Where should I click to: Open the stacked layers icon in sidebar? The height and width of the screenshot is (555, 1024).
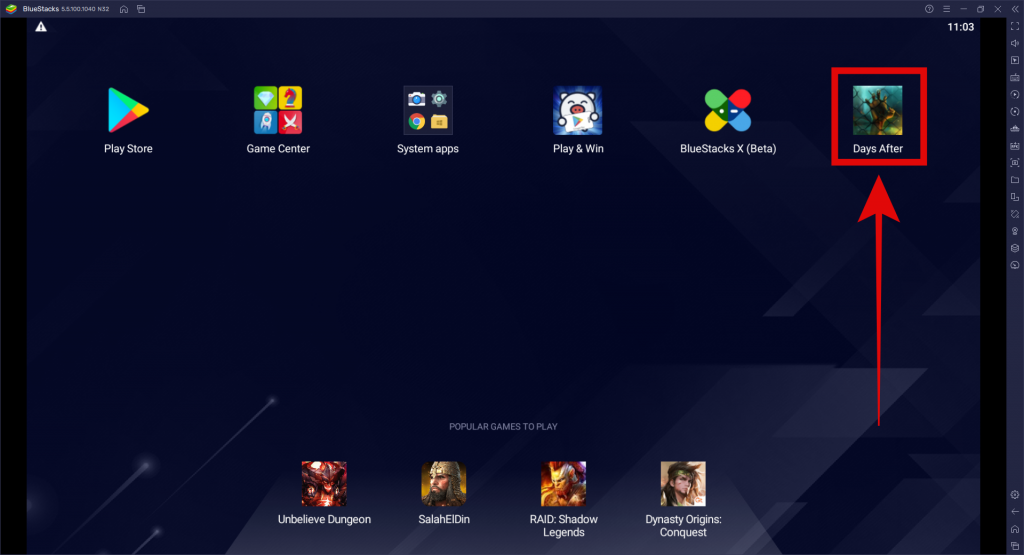point(1015,248)
